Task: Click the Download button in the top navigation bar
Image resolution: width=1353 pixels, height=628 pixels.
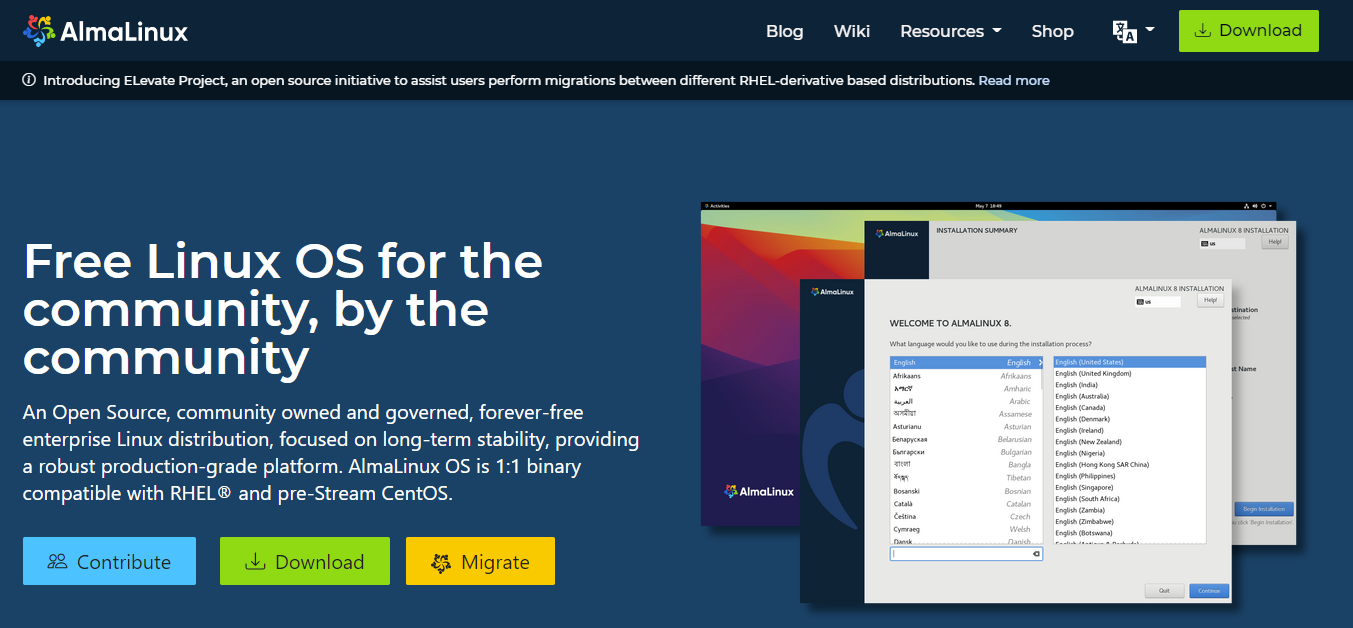Action: [1249, 30]
